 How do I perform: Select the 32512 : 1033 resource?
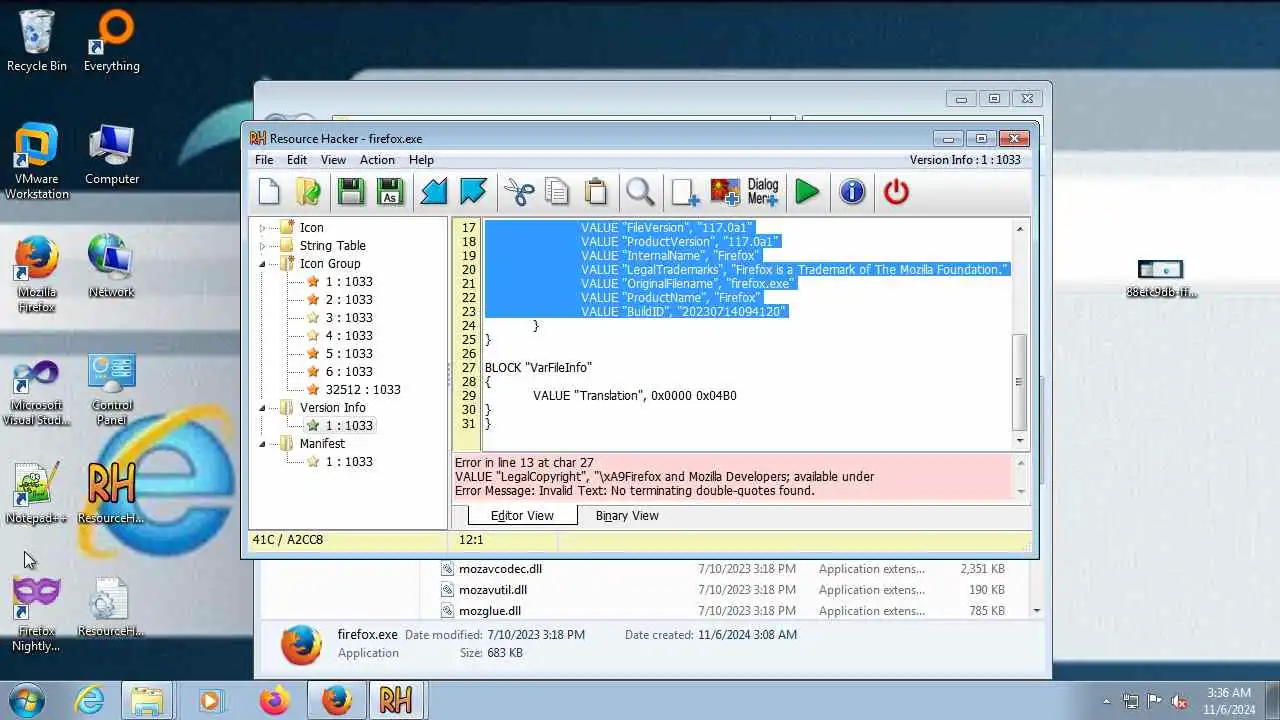(362, 390)
